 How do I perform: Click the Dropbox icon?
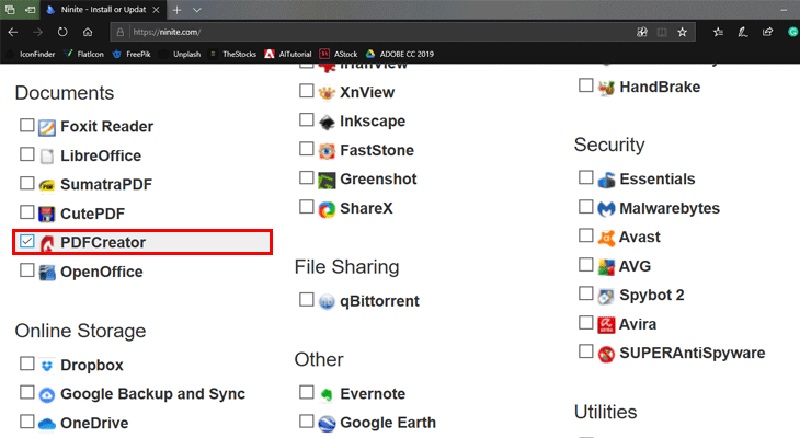click(47, 365)
